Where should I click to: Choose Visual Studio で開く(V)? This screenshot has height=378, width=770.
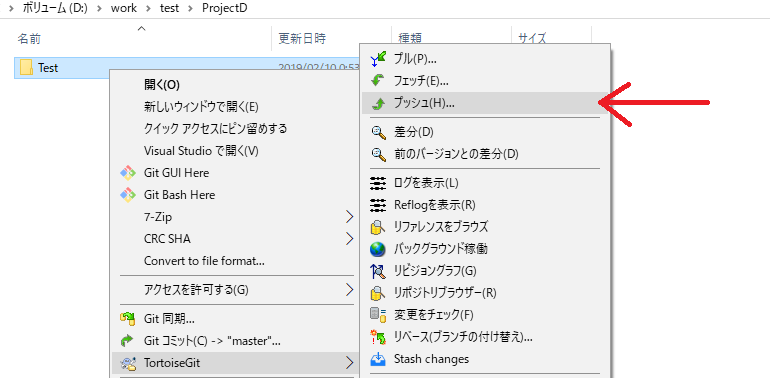[233, 151]
